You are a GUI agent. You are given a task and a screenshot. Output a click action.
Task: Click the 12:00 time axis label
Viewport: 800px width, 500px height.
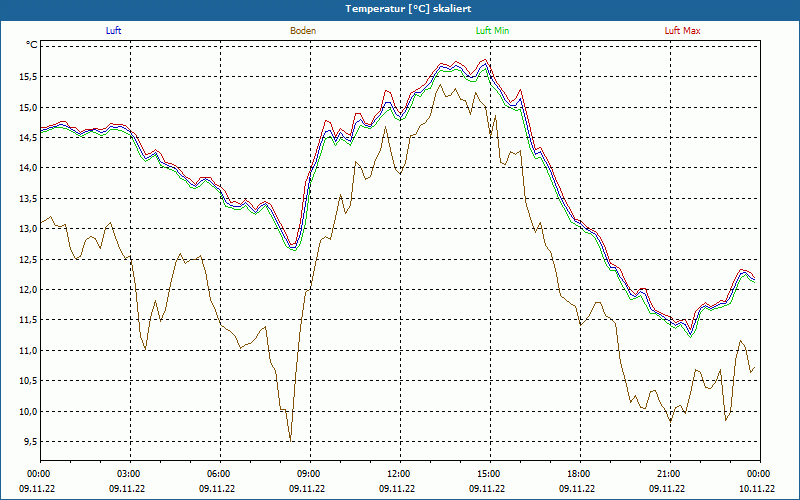(x=400, y=474)
